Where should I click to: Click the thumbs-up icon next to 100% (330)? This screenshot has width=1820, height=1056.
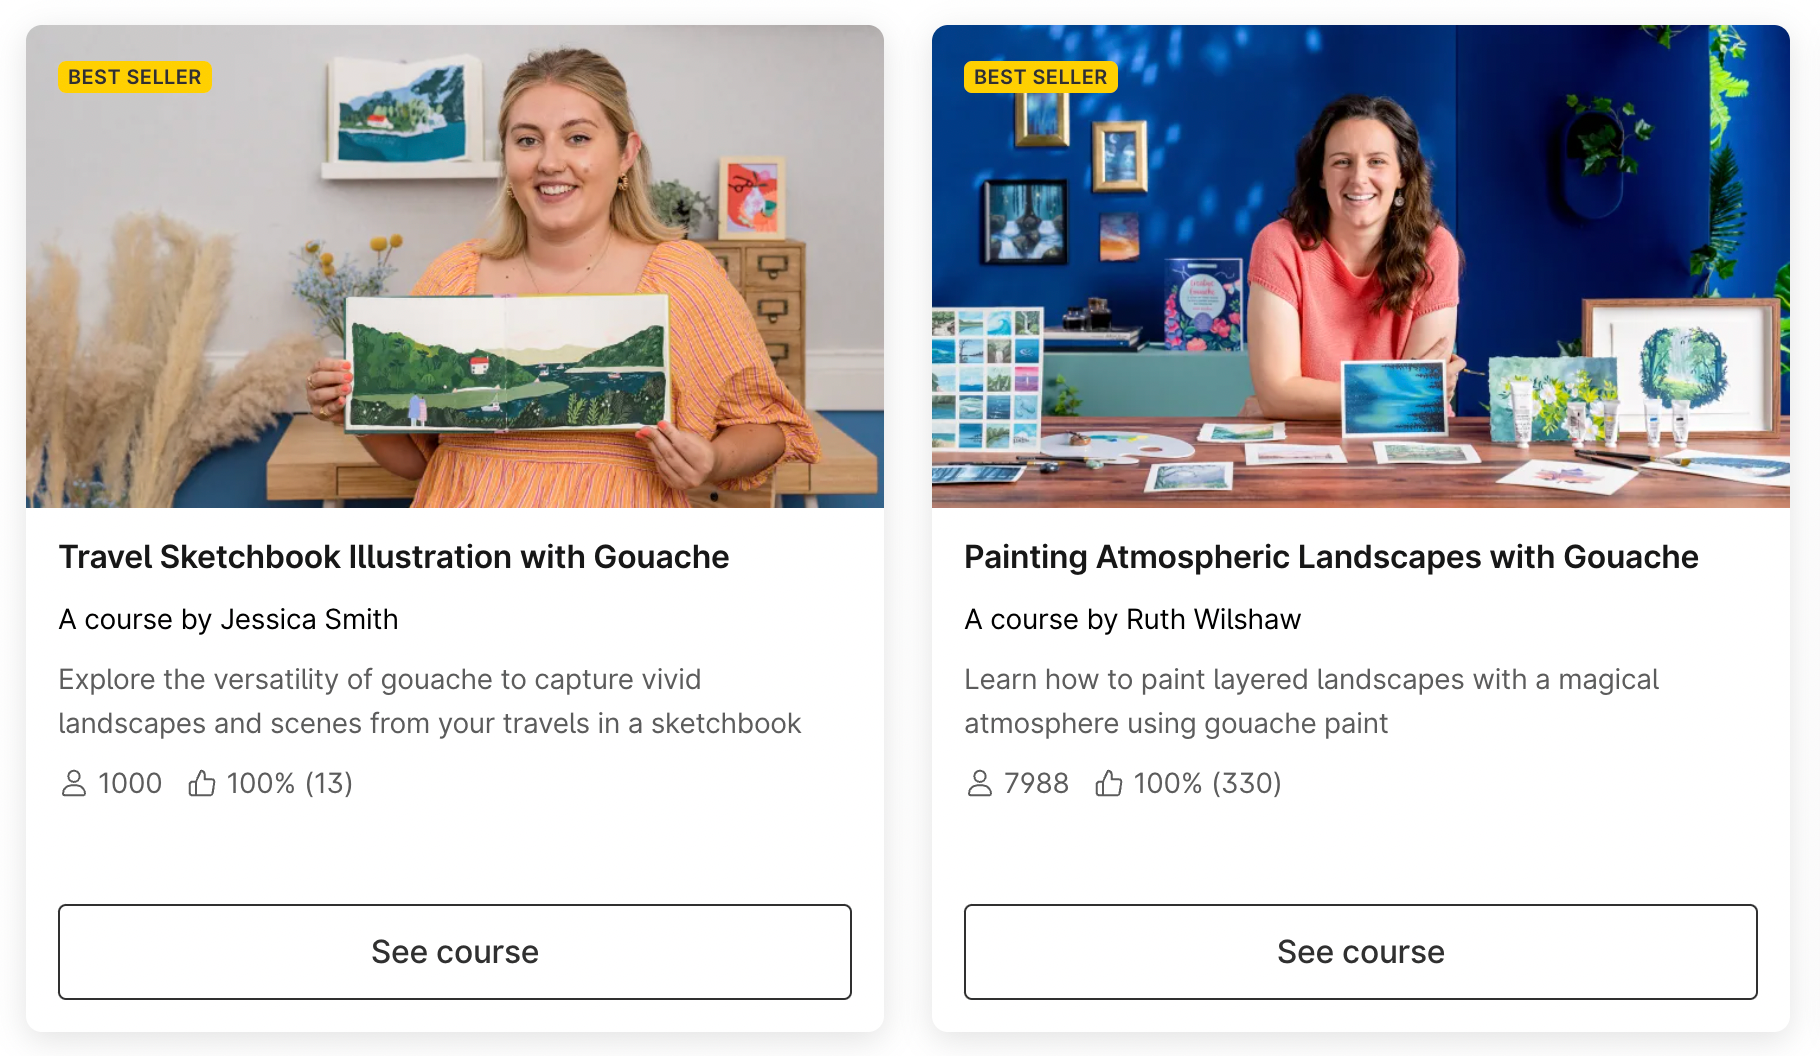(x=1108, y=783)
